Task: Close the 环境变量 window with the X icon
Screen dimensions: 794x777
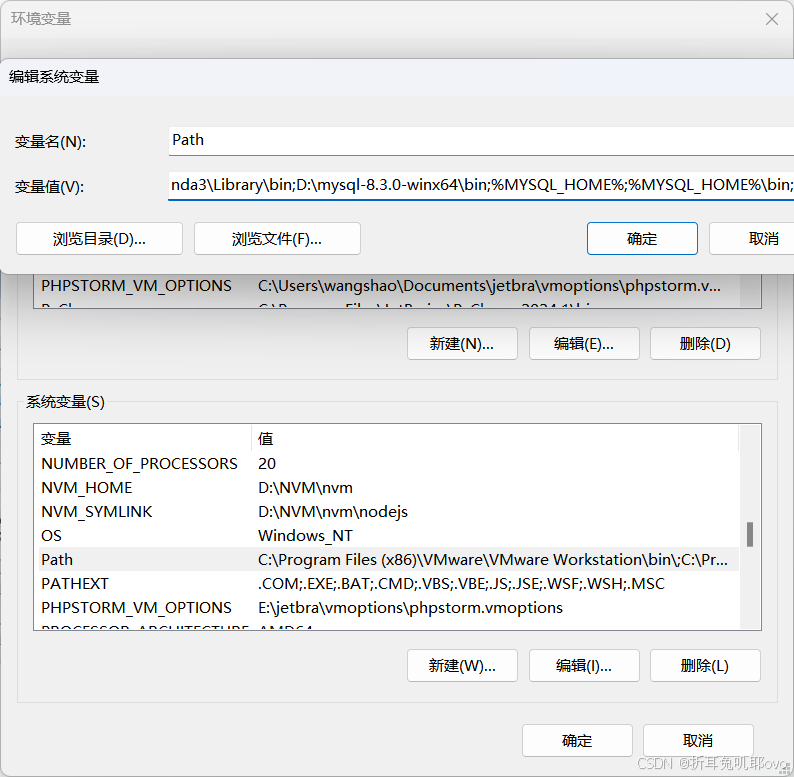Action: (x=771, y=19)
